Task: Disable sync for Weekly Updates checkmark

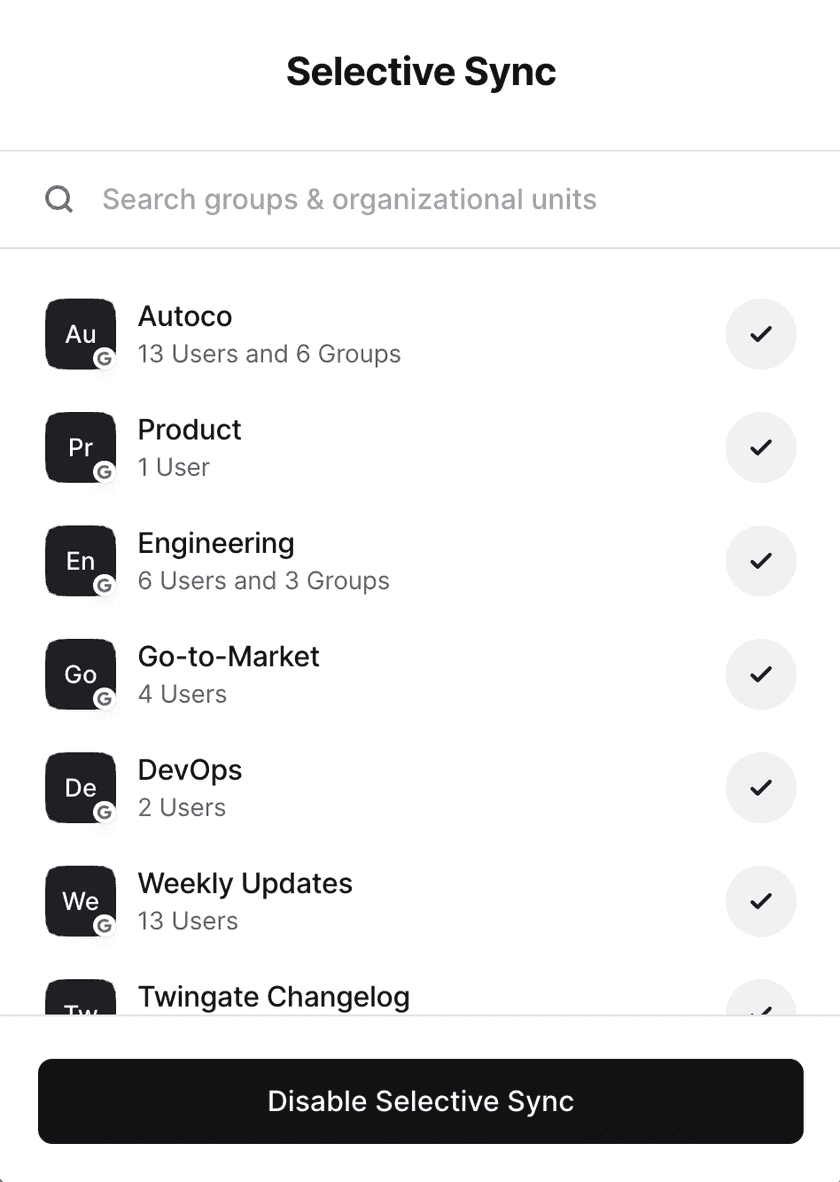Action: click(x=760, y=901)
